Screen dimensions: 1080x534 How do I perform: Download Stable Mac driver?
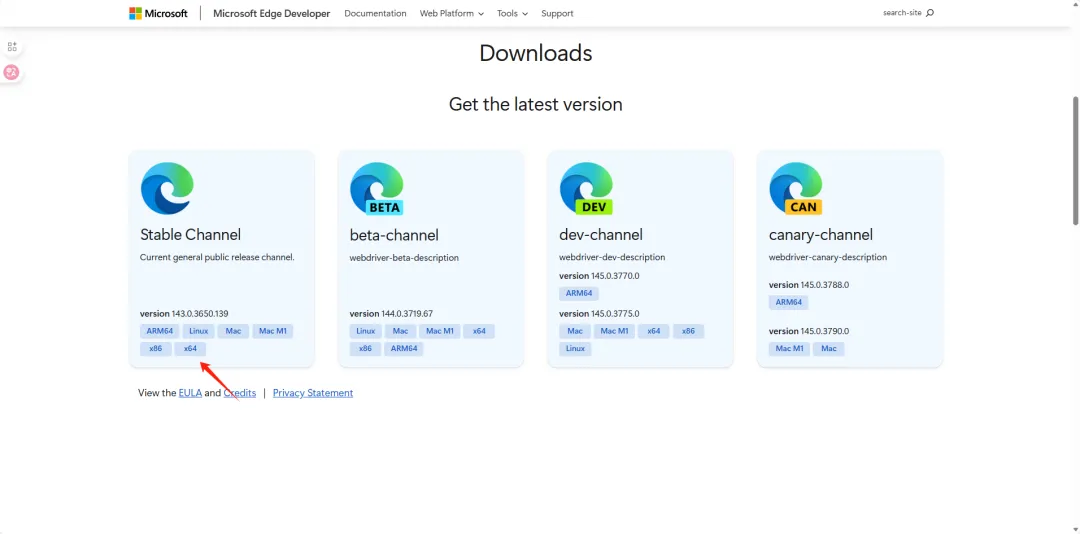coord(233,331)
